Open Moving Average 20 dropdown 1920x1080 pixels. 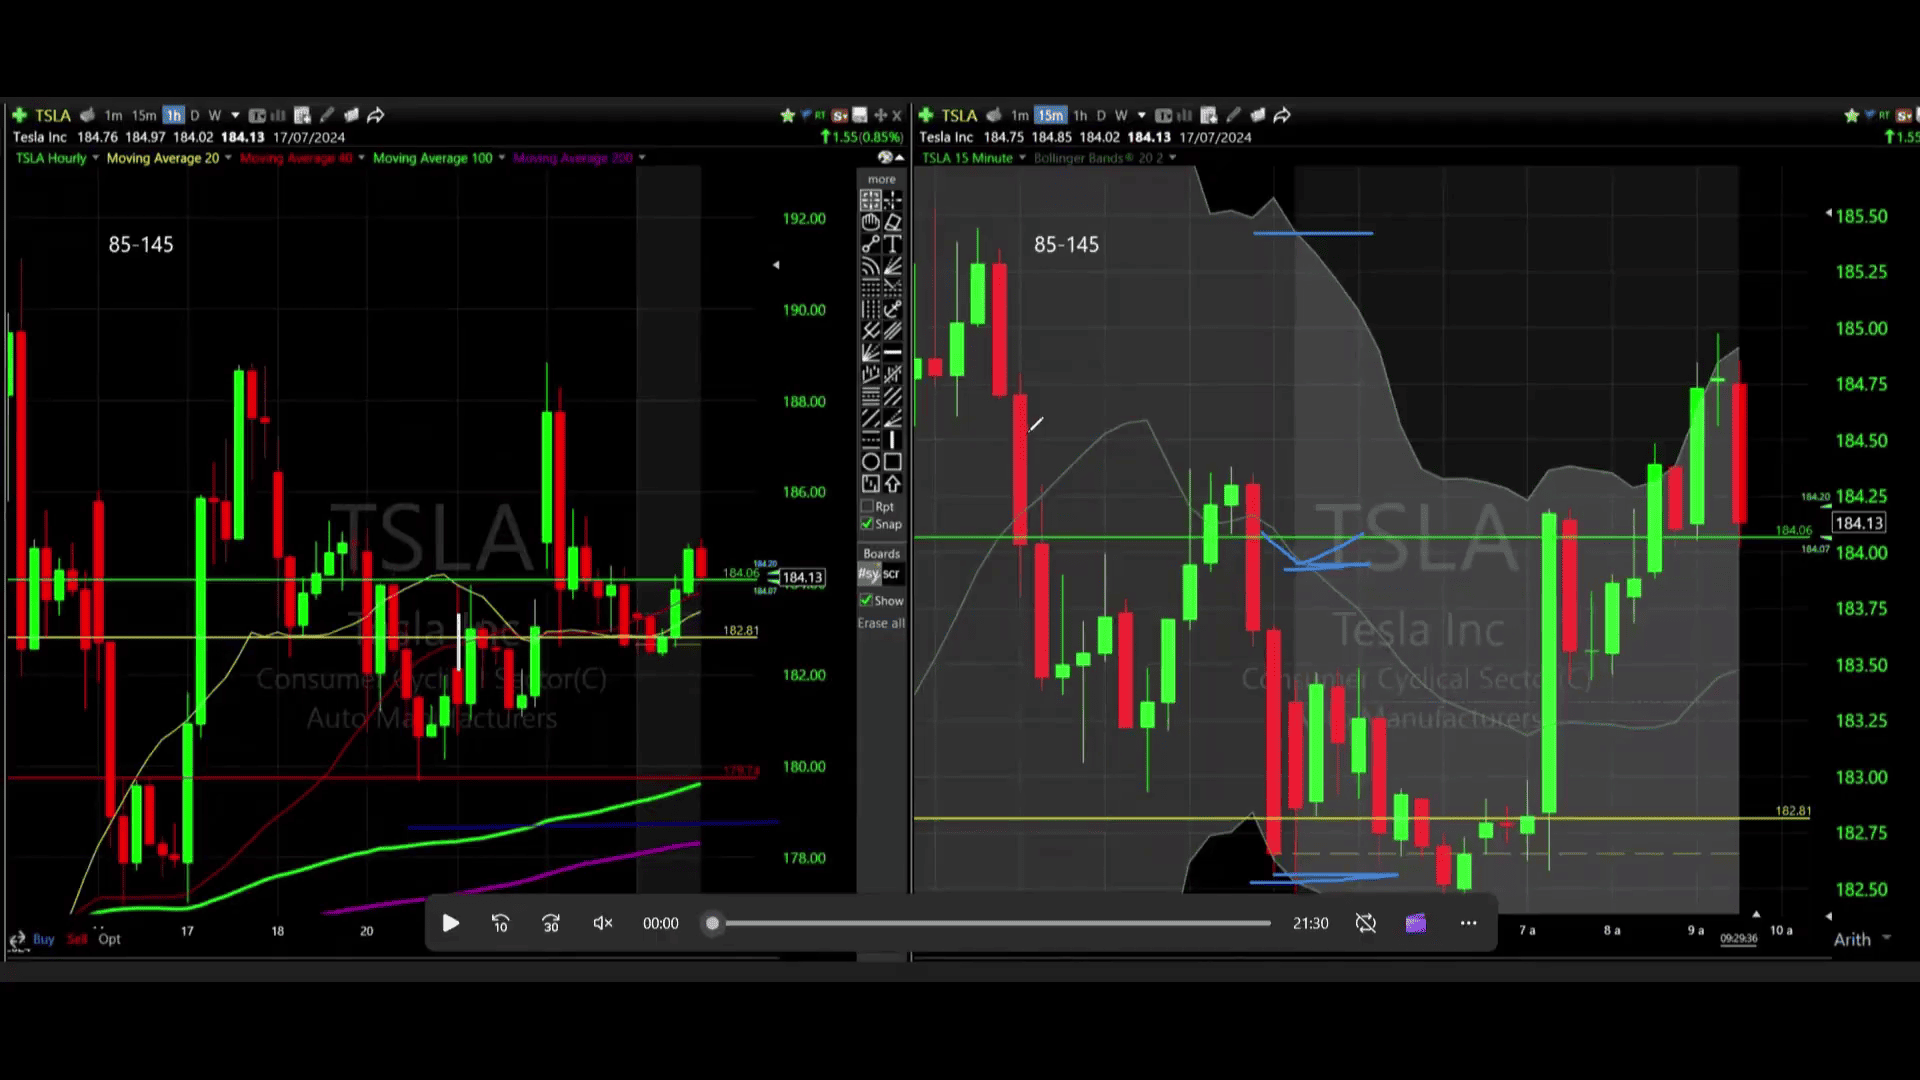coord(228,158)
